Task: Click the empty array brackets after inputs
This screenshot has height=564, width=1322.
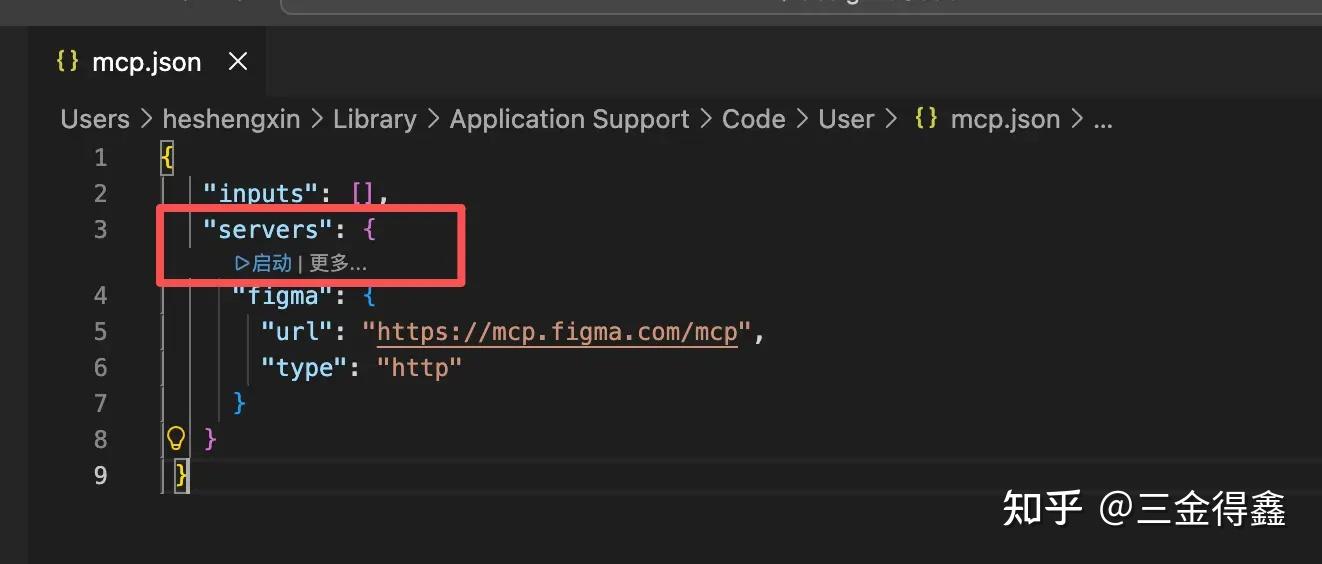Action: pos(363,194)
